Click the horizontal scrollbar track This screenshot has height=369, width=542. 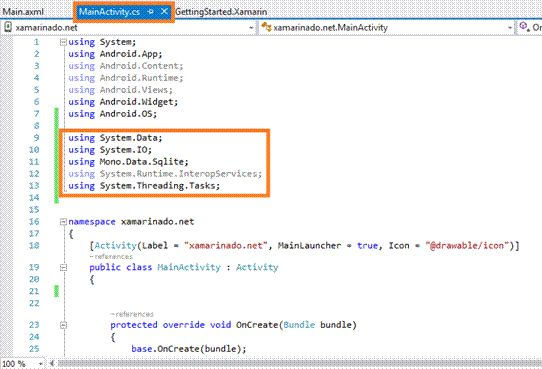click(x=299, y=363)
